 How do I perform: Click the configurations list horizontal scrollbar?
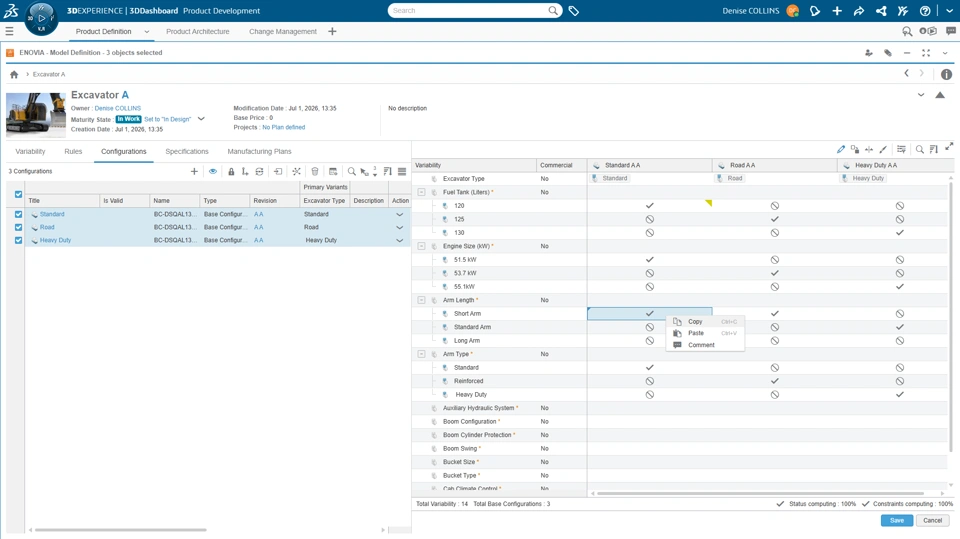pyautogui.click(x=121, y=530)
